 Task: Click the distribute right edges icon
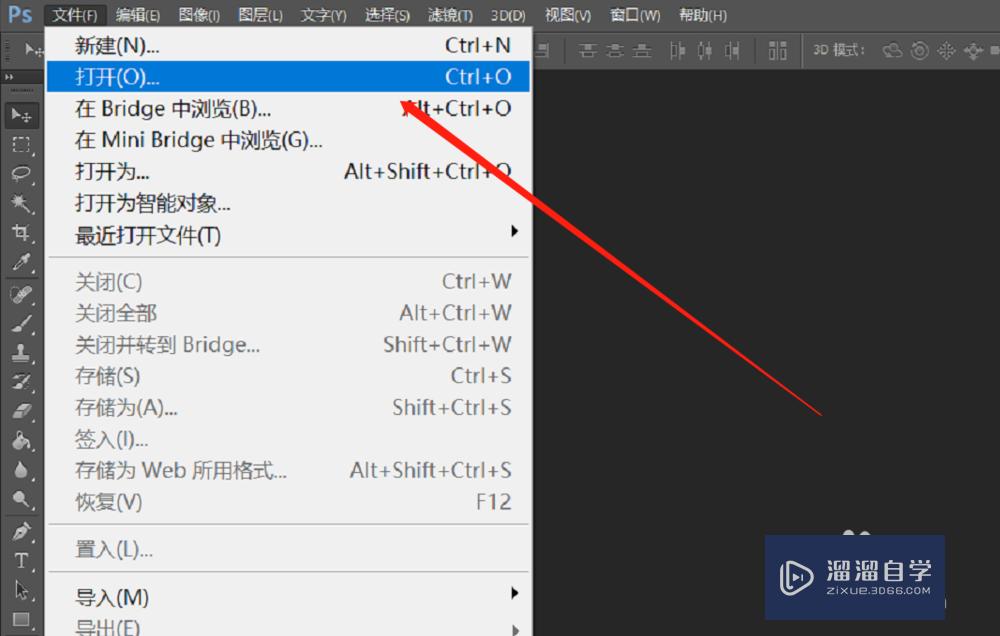[732, 50]
